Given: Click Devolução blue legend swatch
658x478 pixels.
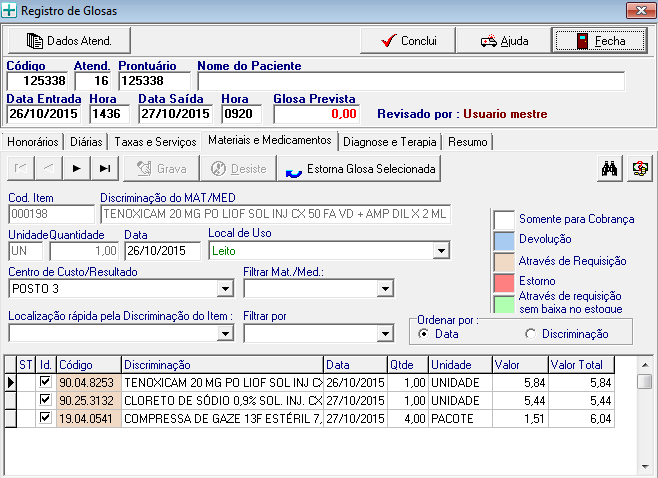Looking at the screenshot, I should (504, 240).
